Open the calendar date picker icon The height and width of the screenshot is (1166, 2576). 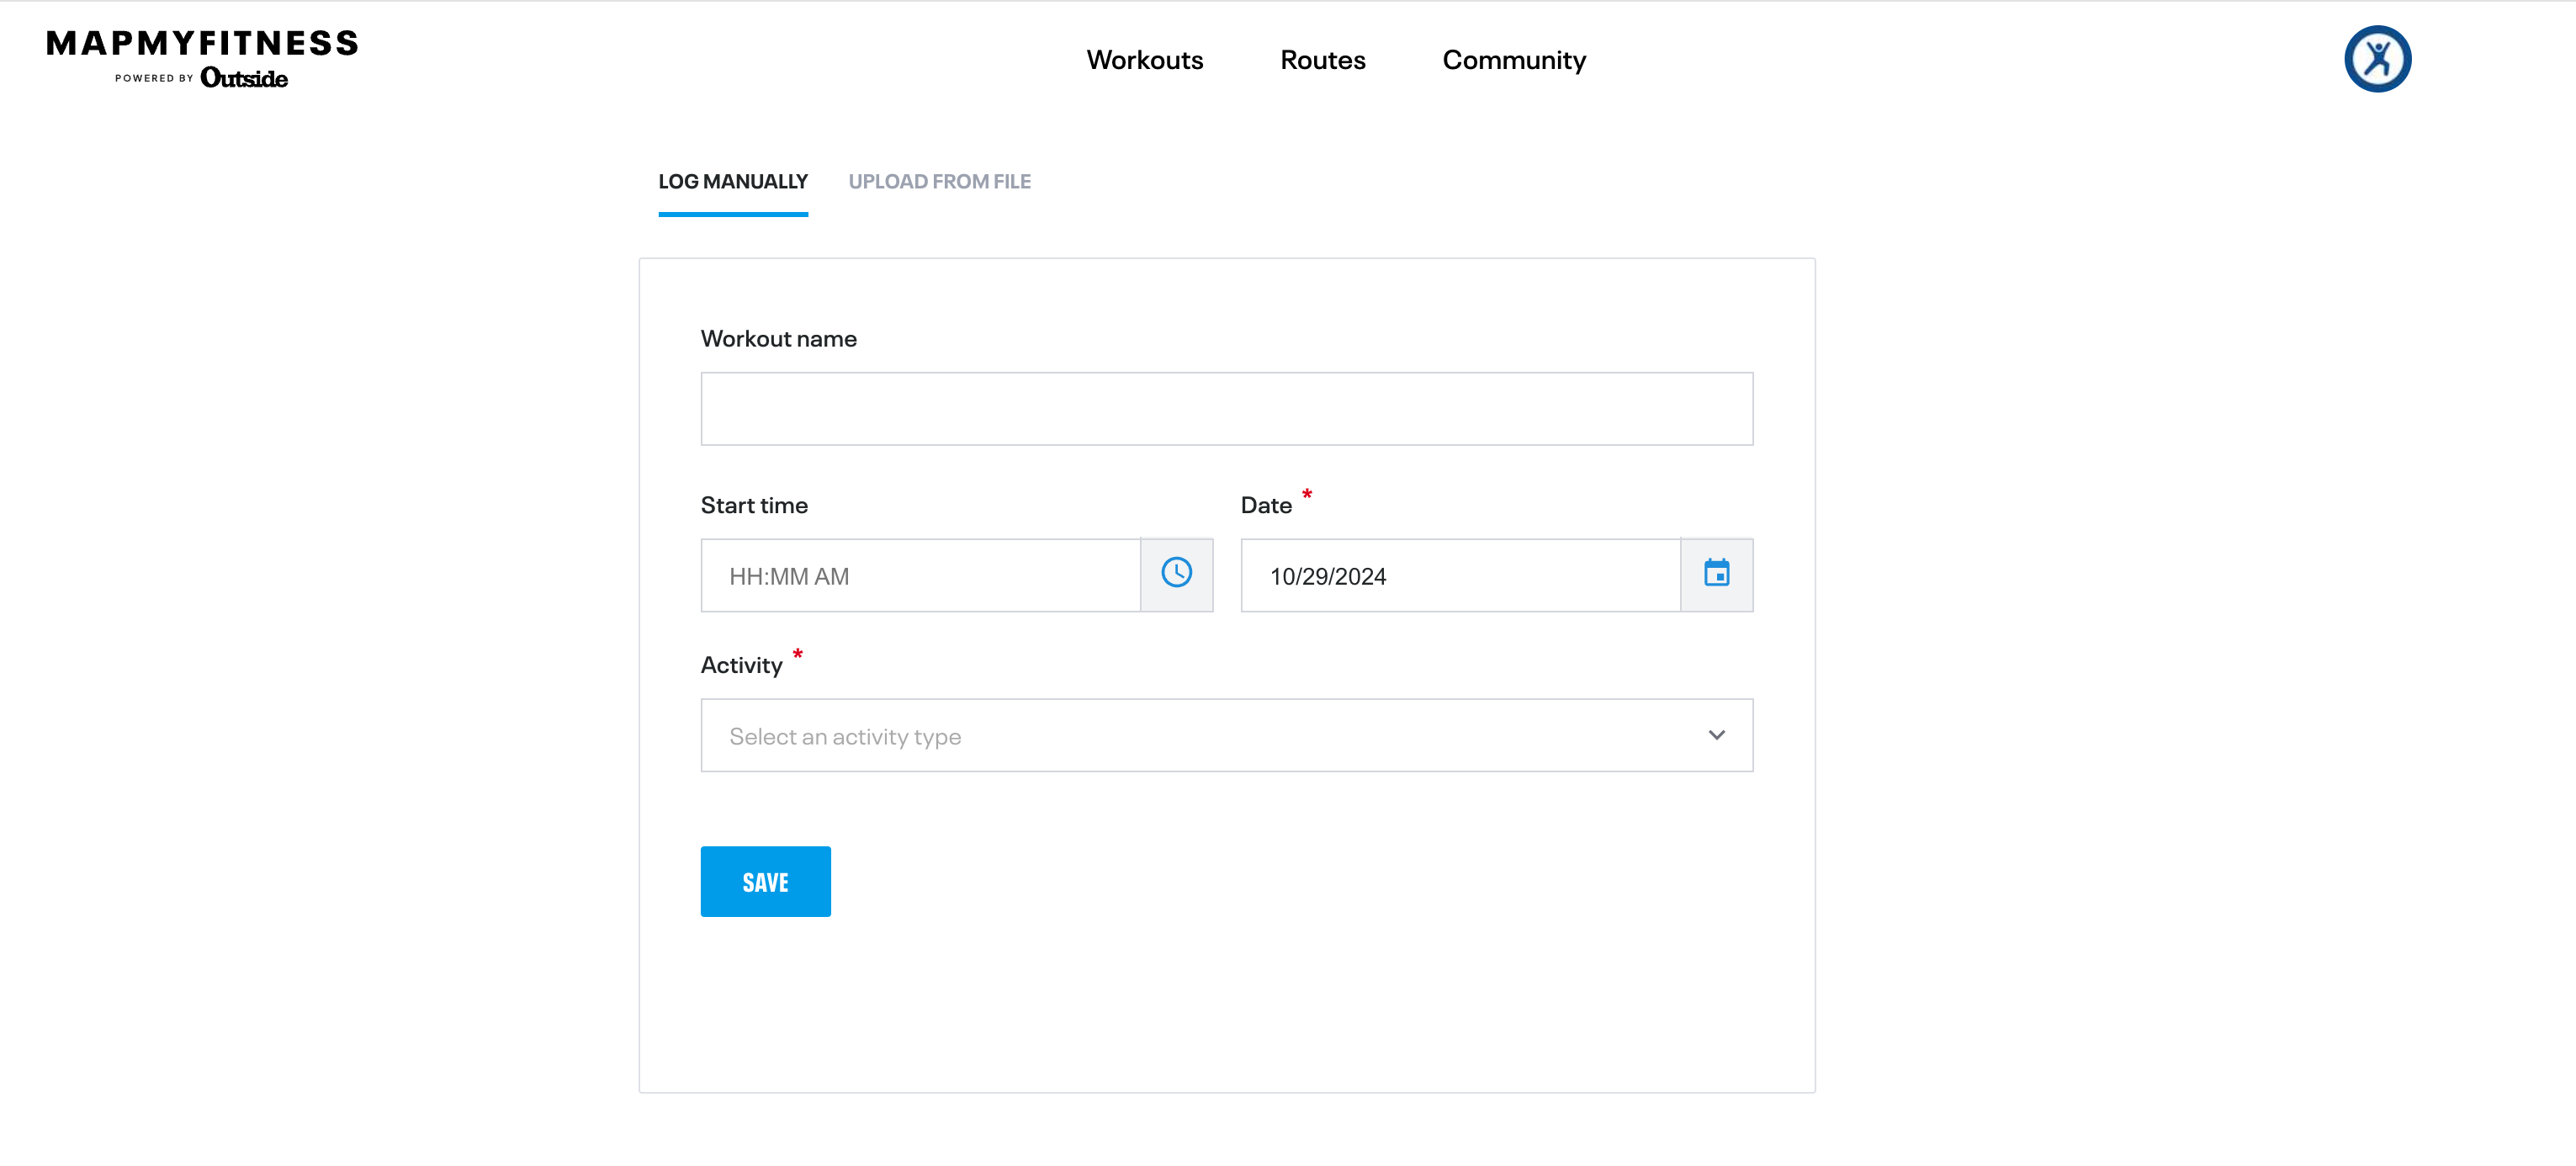point(1716,574)
